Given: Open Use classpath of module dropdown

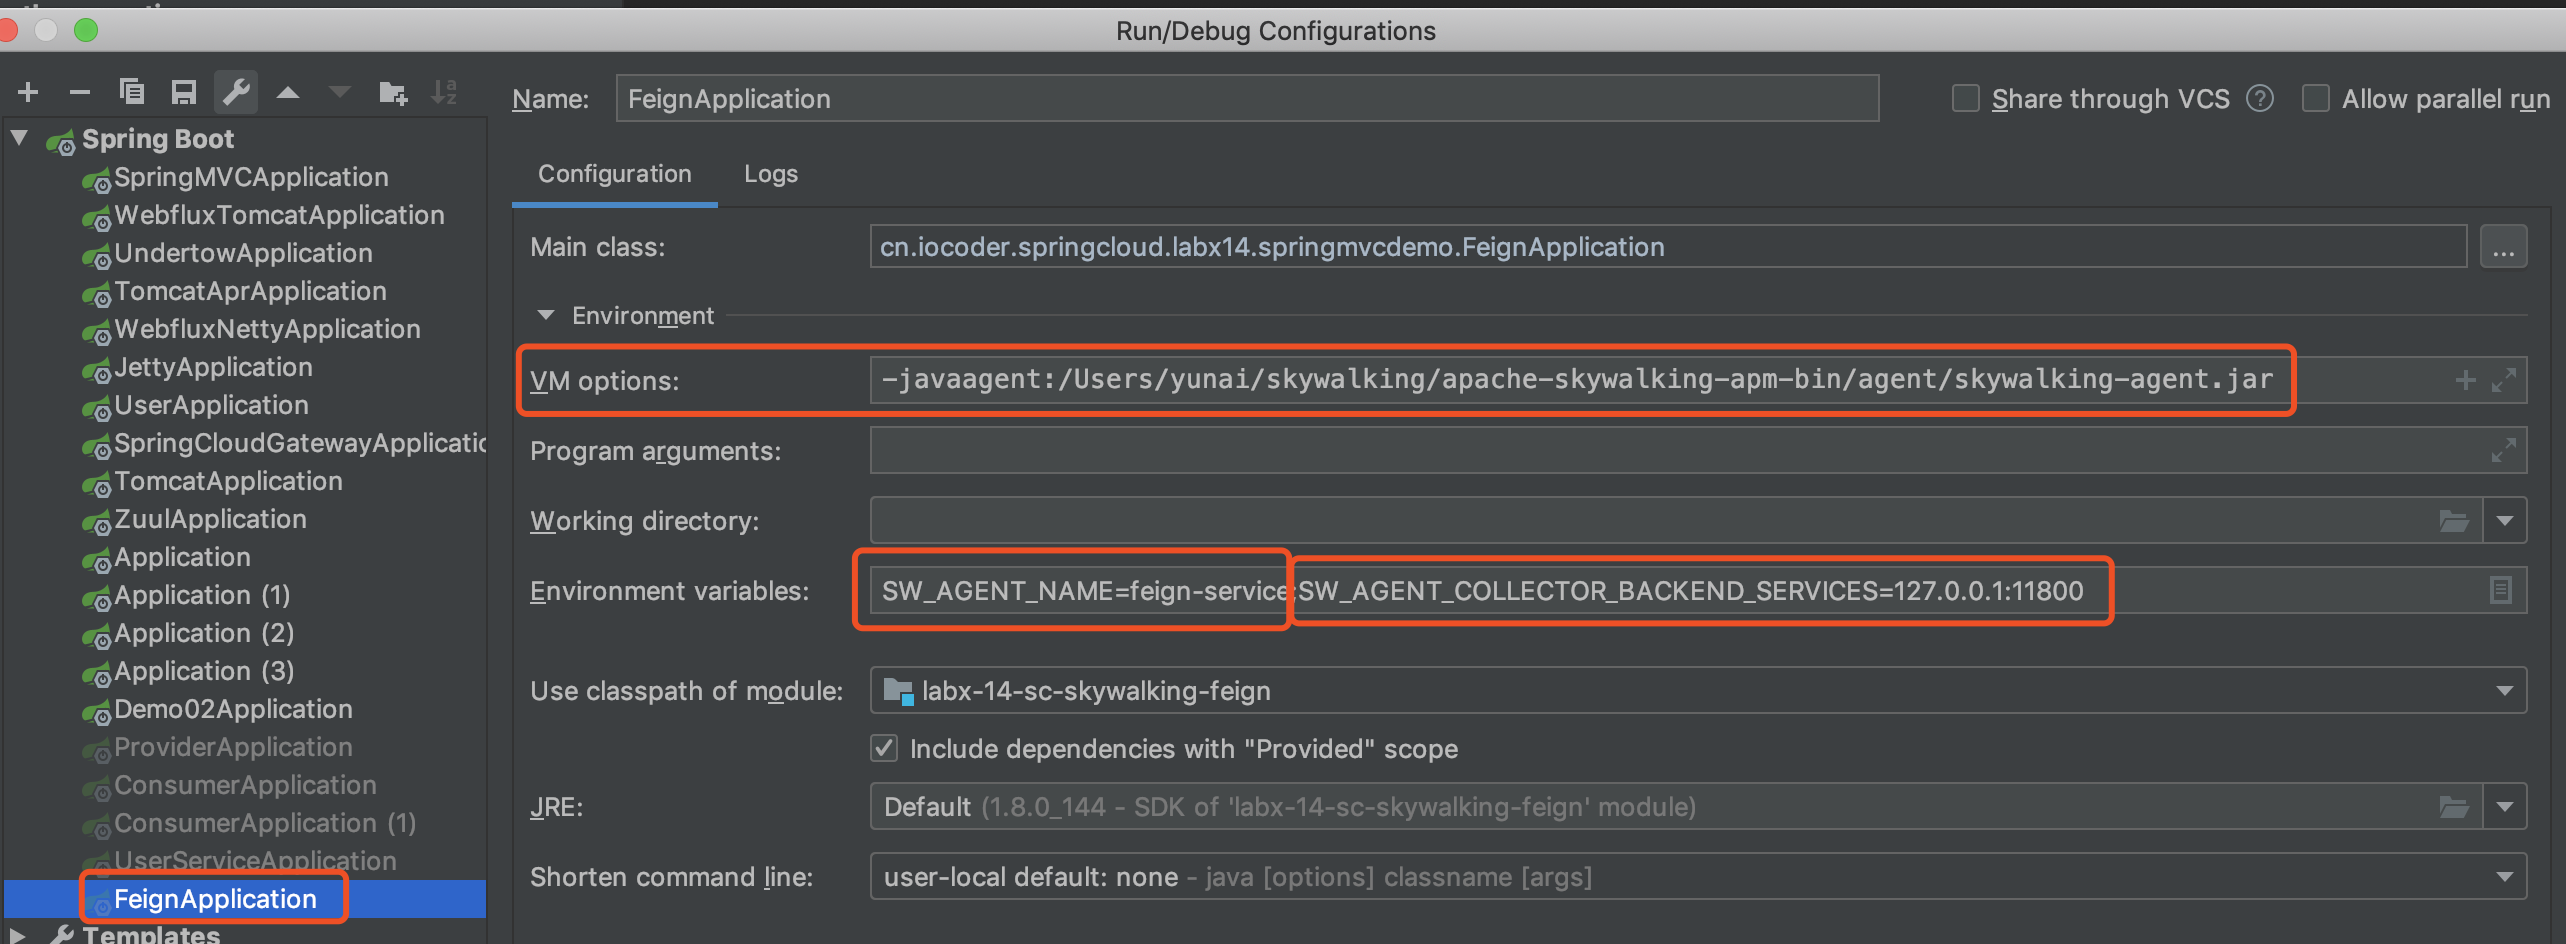Looking at the screenshot, I should [2504, 691].
